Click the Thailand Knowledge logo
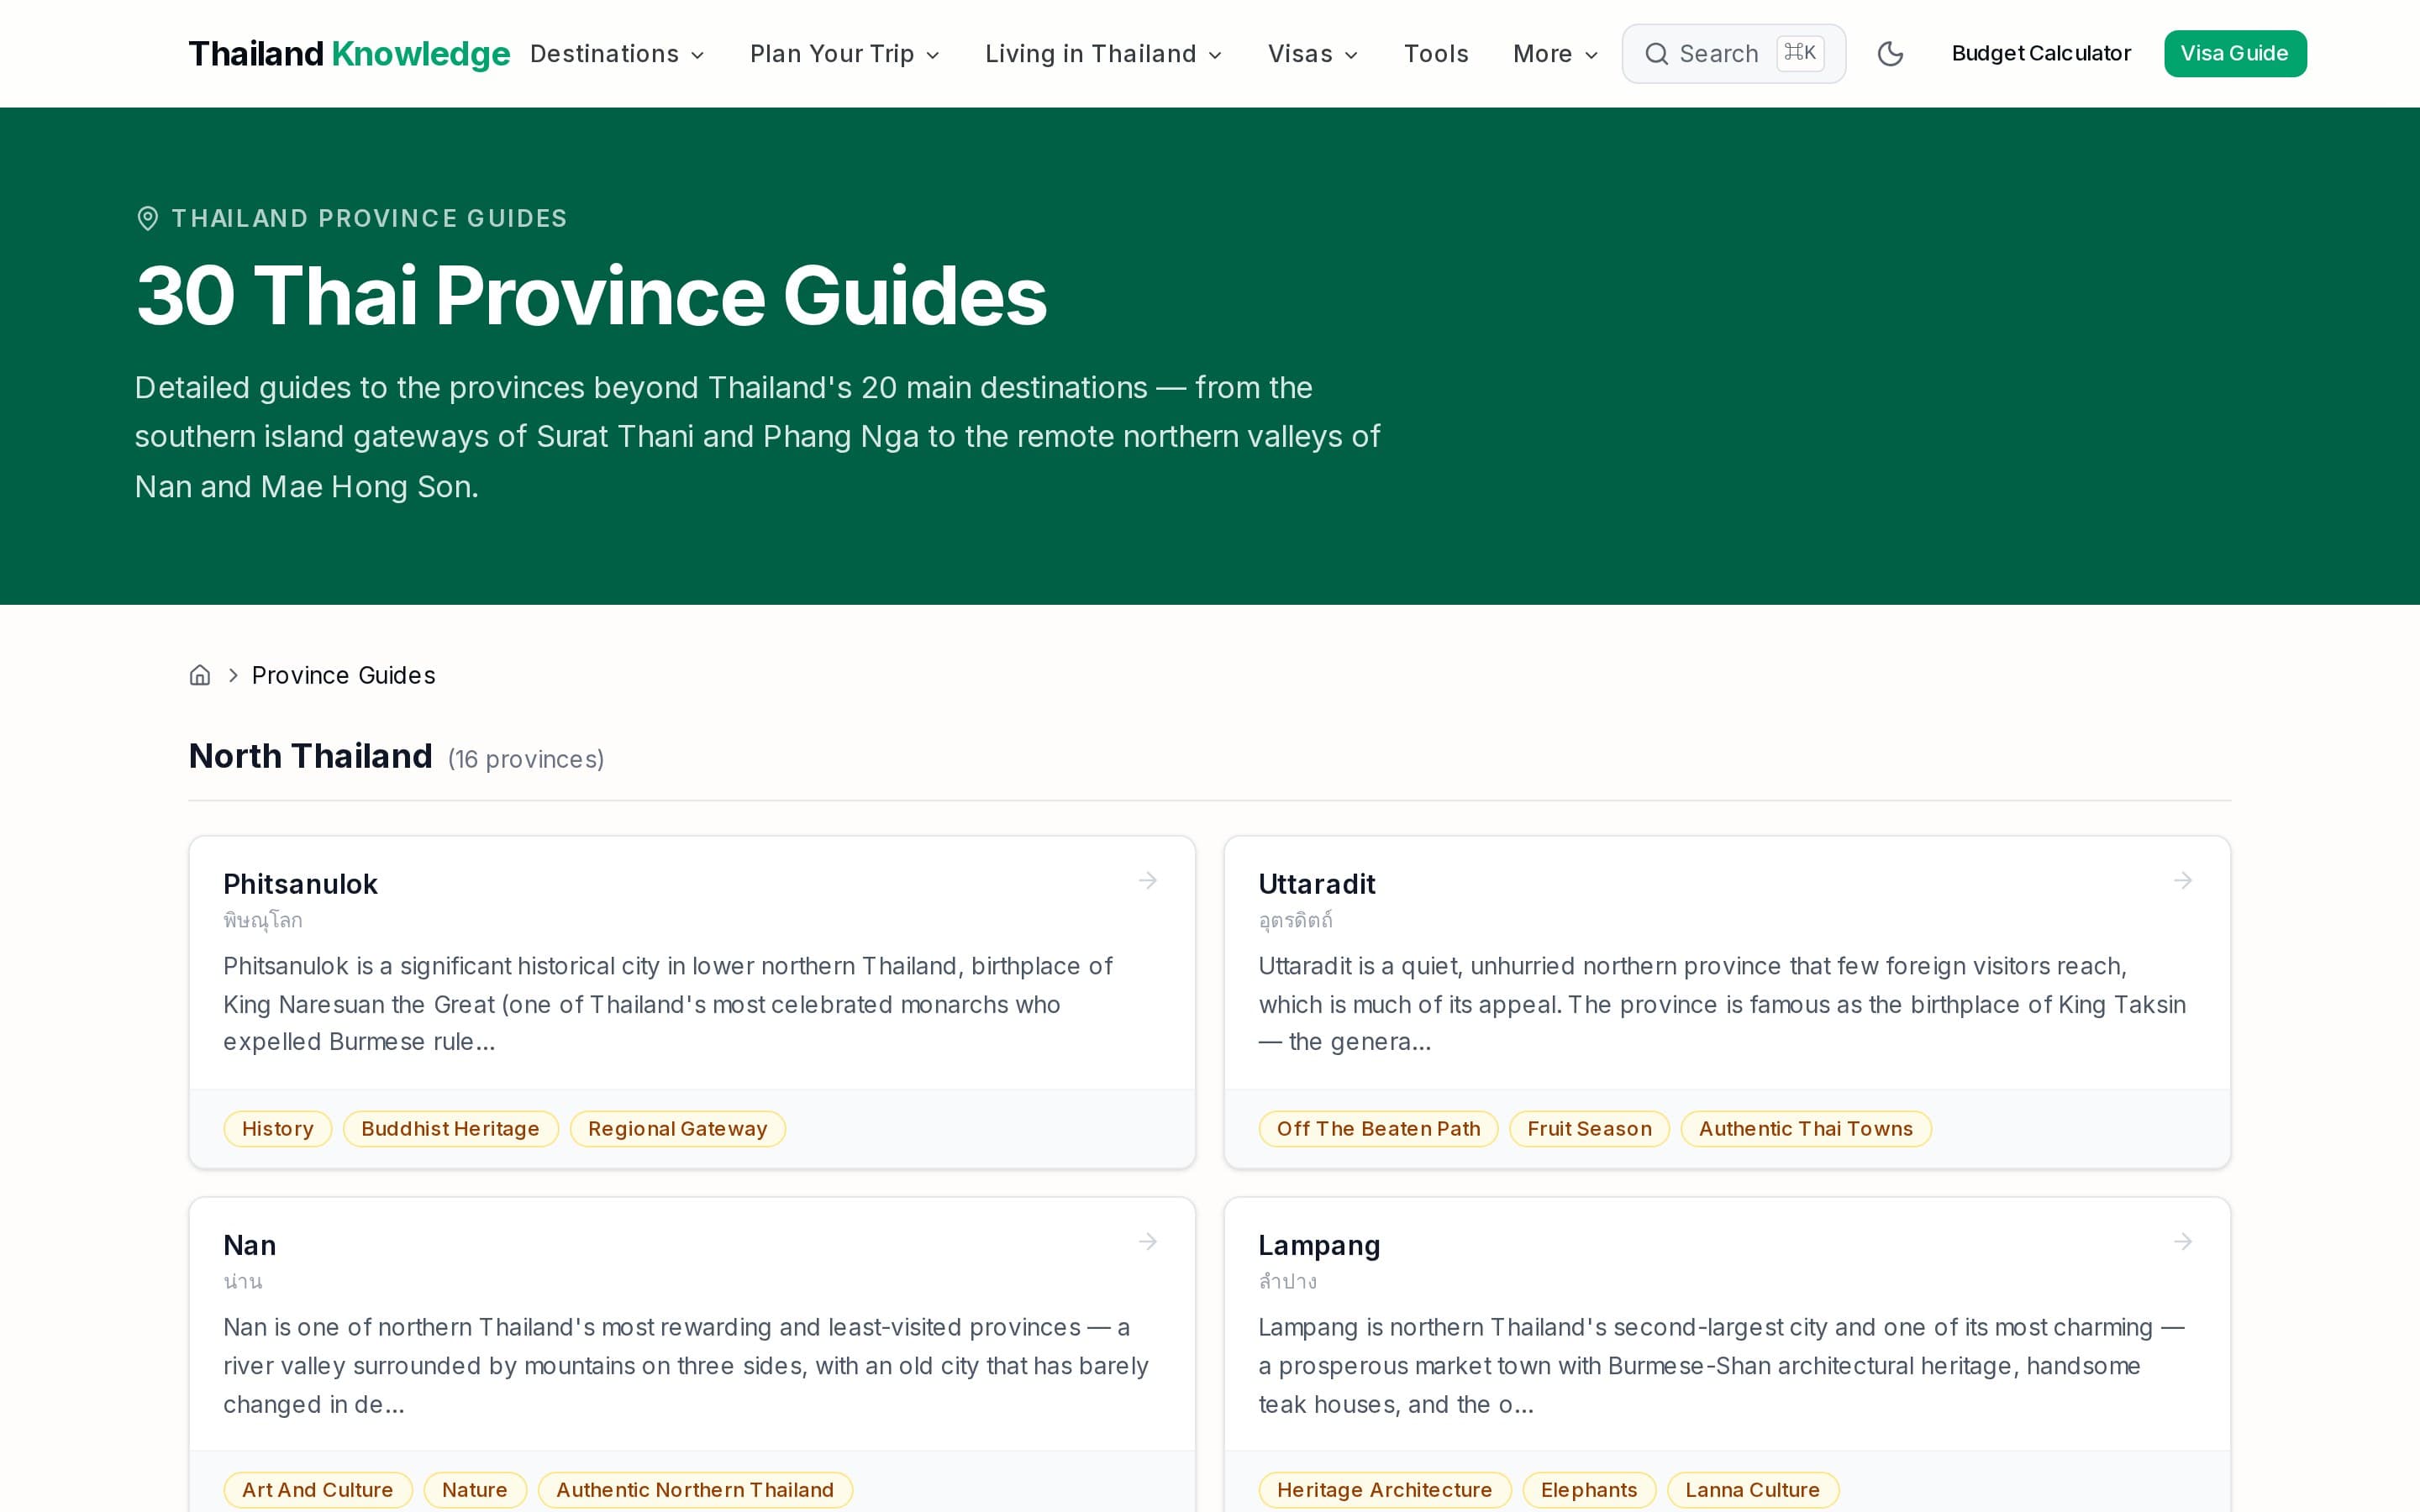 [x=349, y=54]
